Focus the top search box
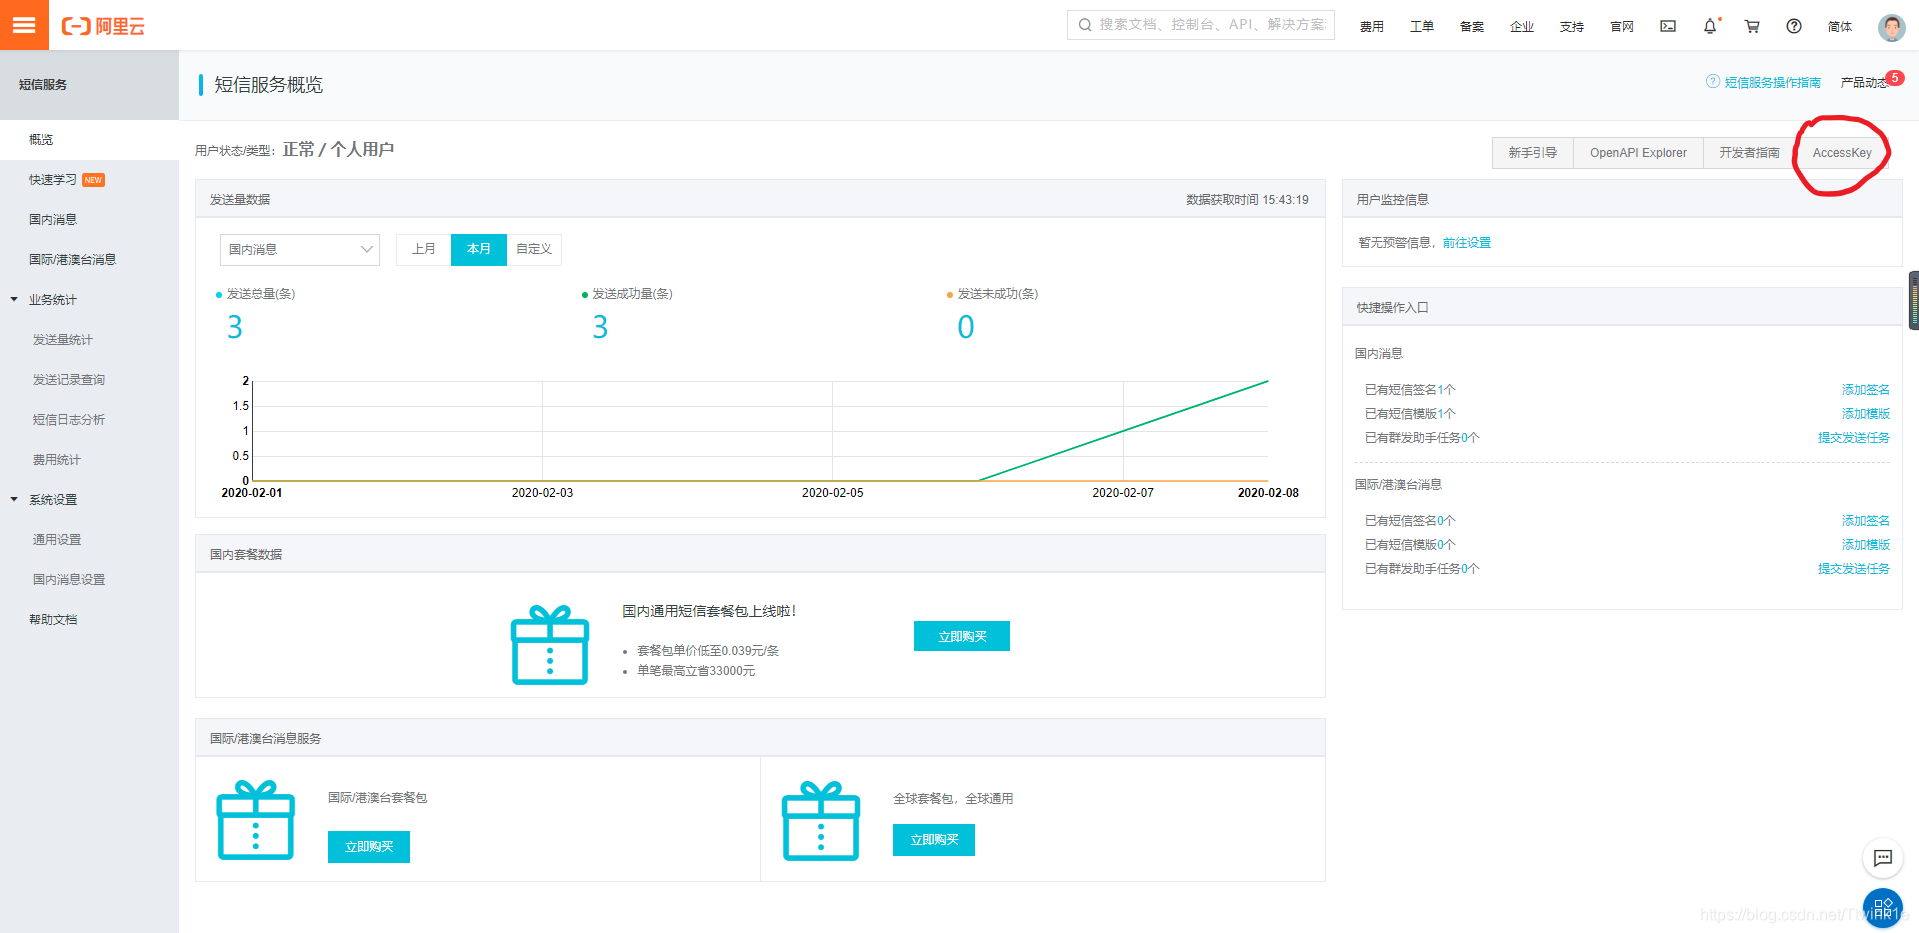Viewport: 1919px width, 933px height. (x=1201, y=25)
